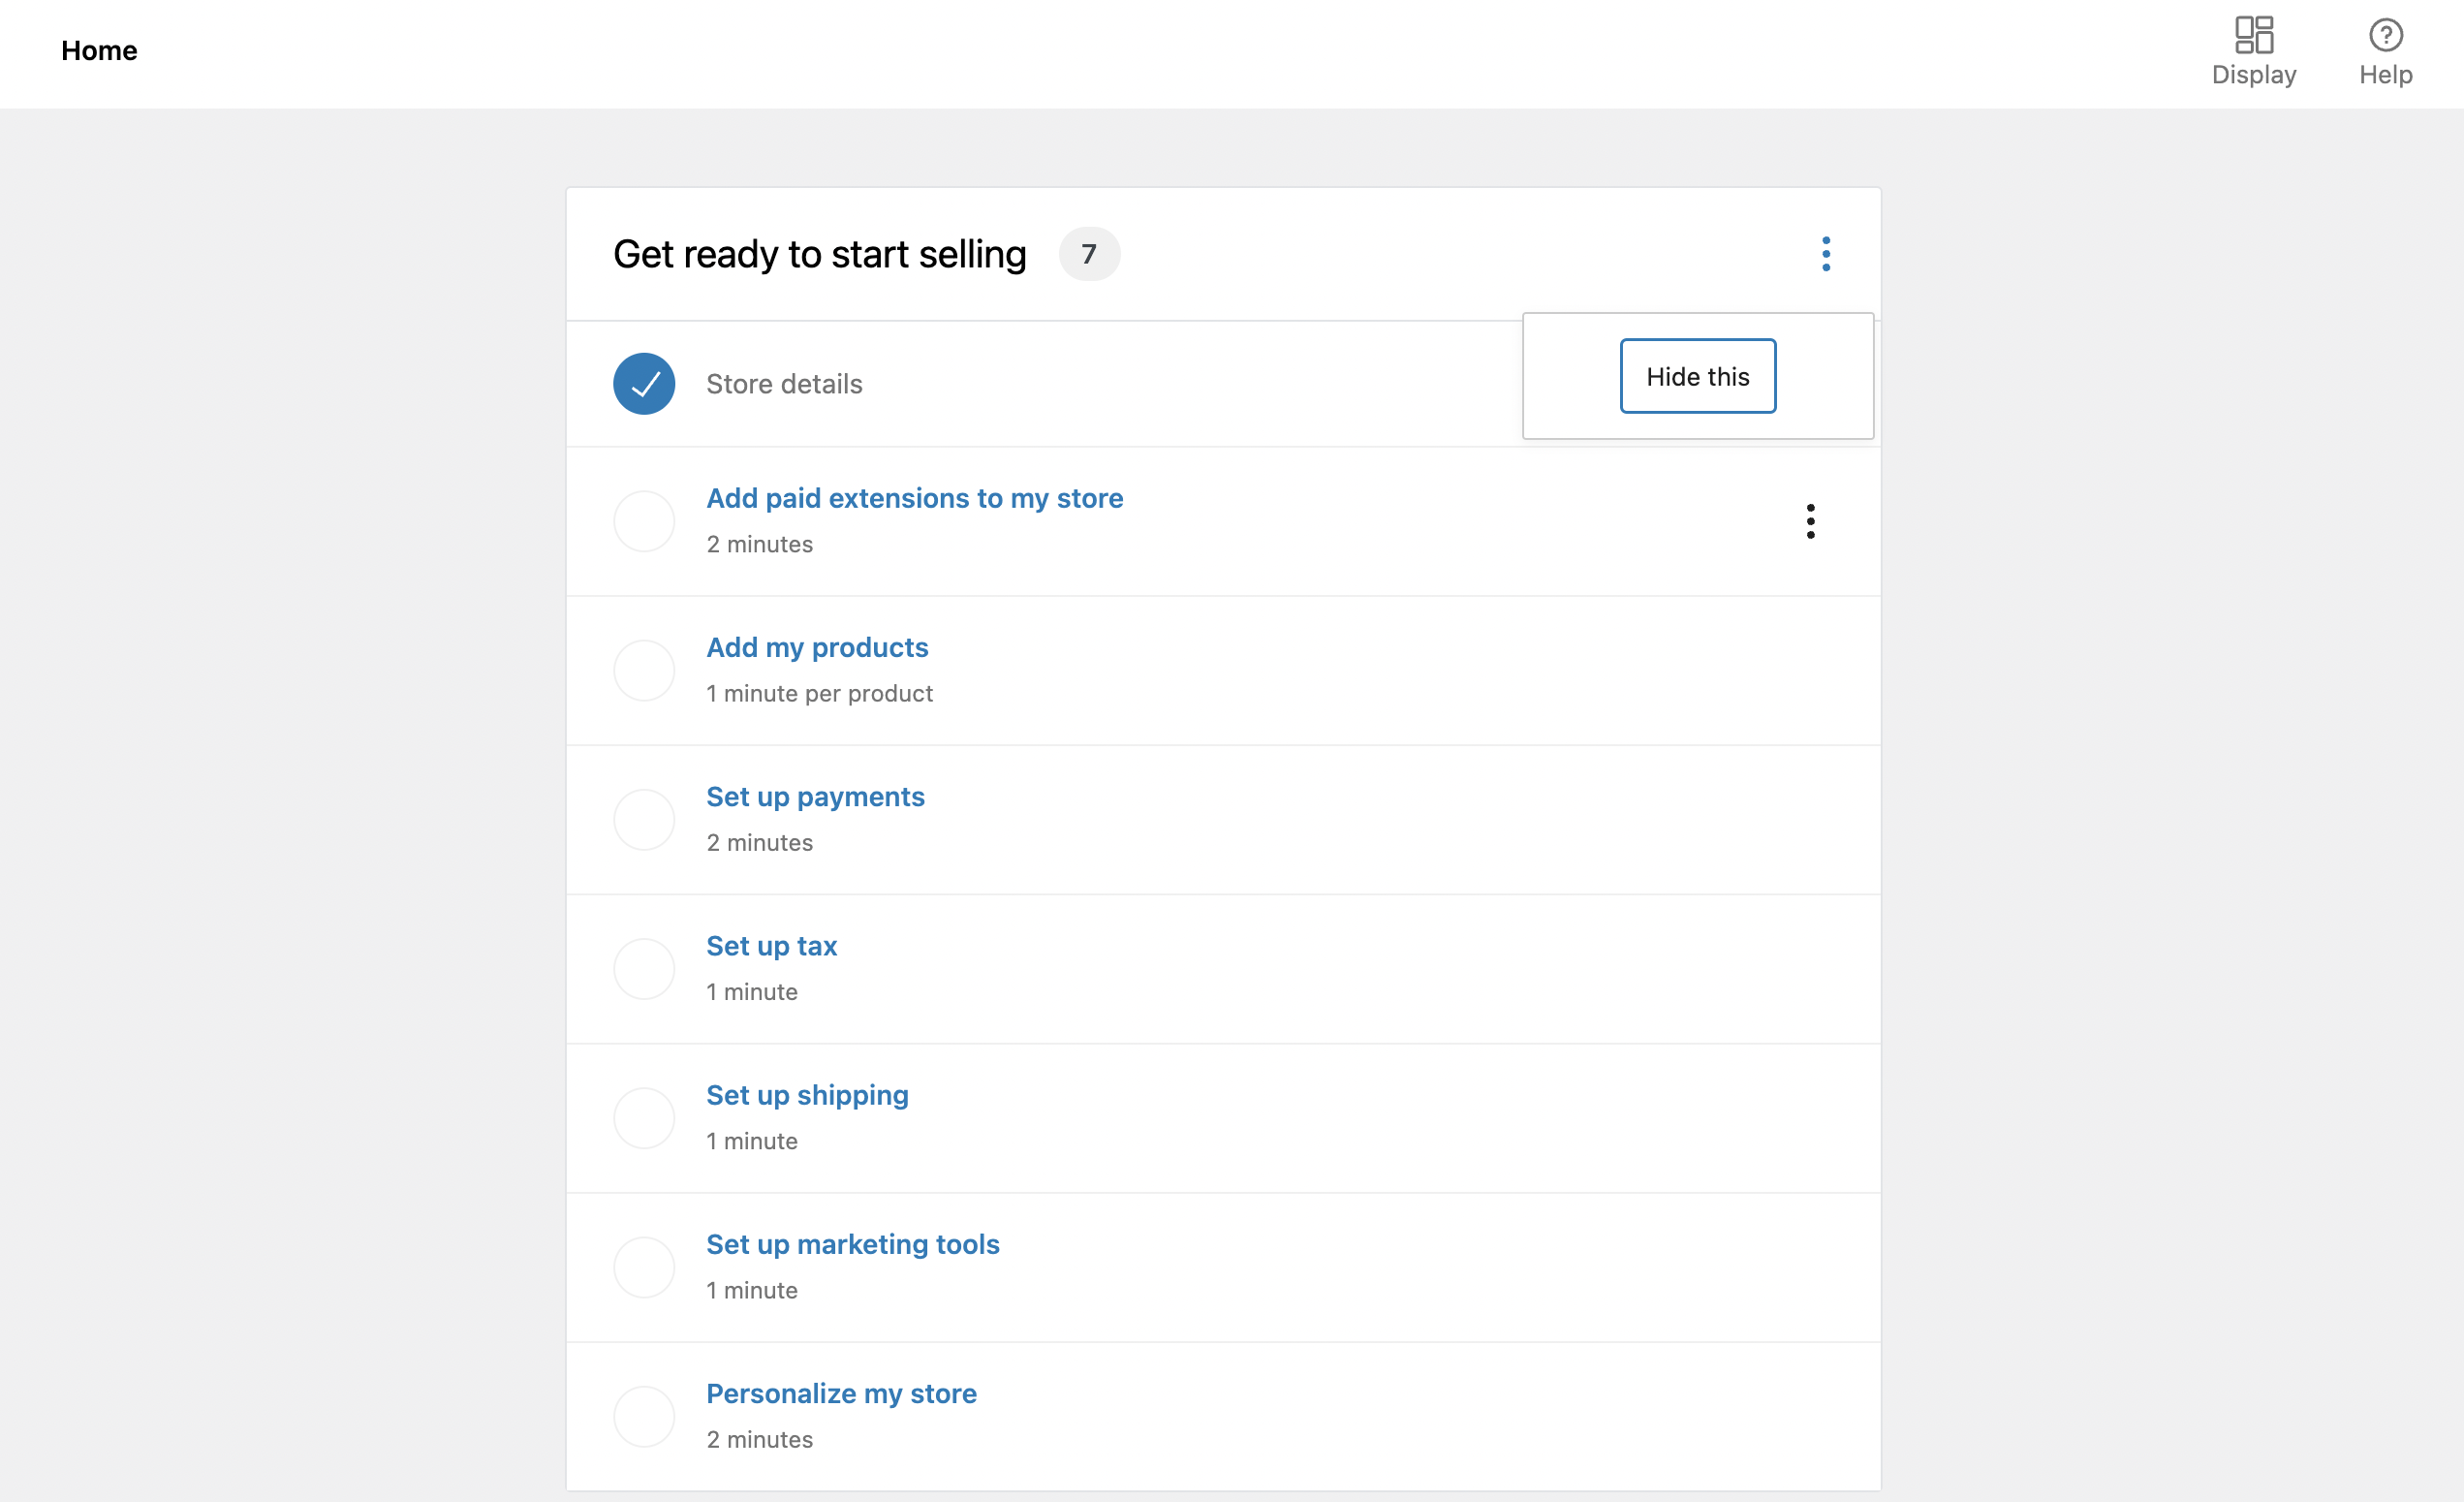The width and height of the screenshot is (2464, 1502).
Task: Click the marketing tools task circle
Action: [644, 1267]
